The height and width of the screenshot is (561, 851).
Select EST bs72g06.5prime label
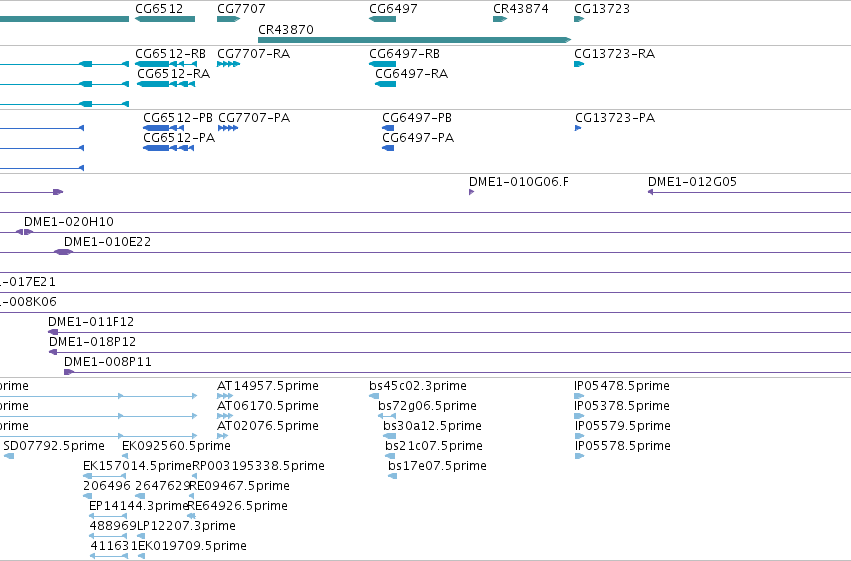[428, 406]
